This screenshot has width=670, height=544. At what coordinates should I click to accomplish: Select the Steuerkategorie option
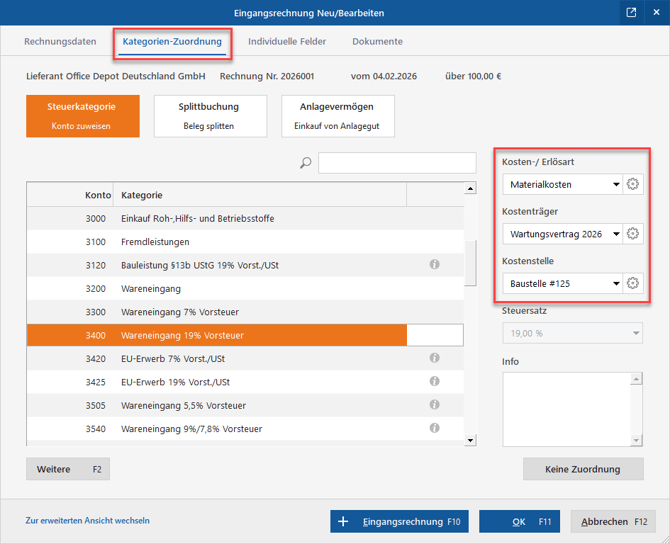click(82, 116)
